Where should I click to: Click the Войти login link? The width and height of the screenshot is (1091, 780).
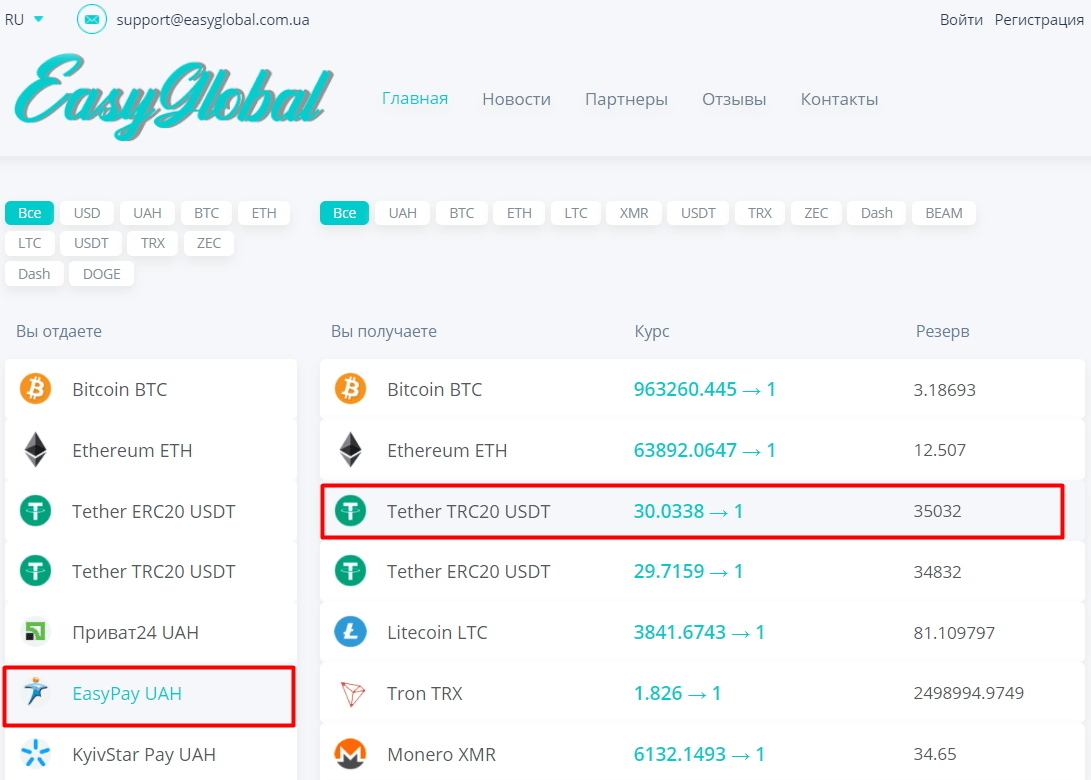coord(961,20)
